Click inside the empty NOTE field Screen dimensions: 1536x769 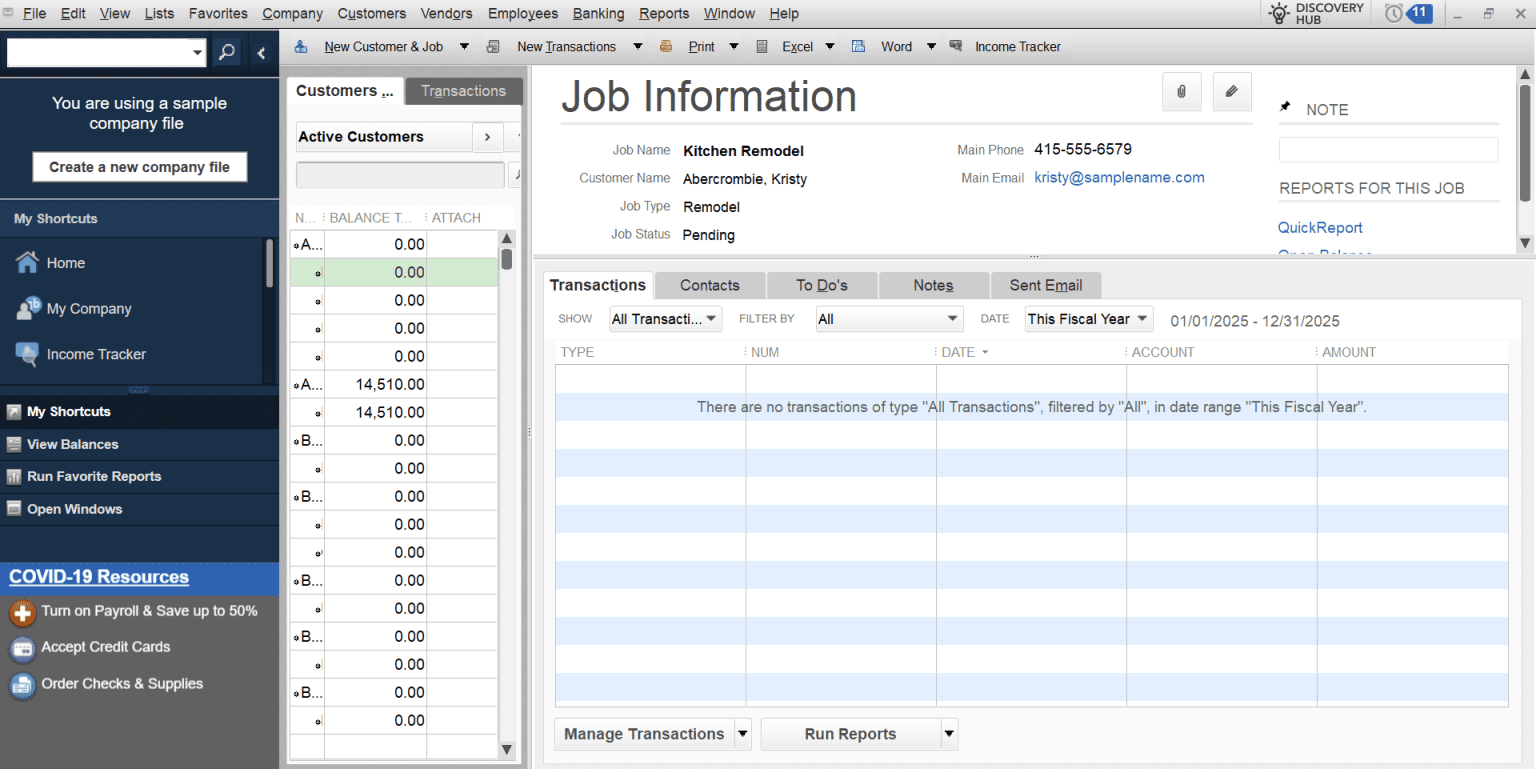pos(1388,149)
